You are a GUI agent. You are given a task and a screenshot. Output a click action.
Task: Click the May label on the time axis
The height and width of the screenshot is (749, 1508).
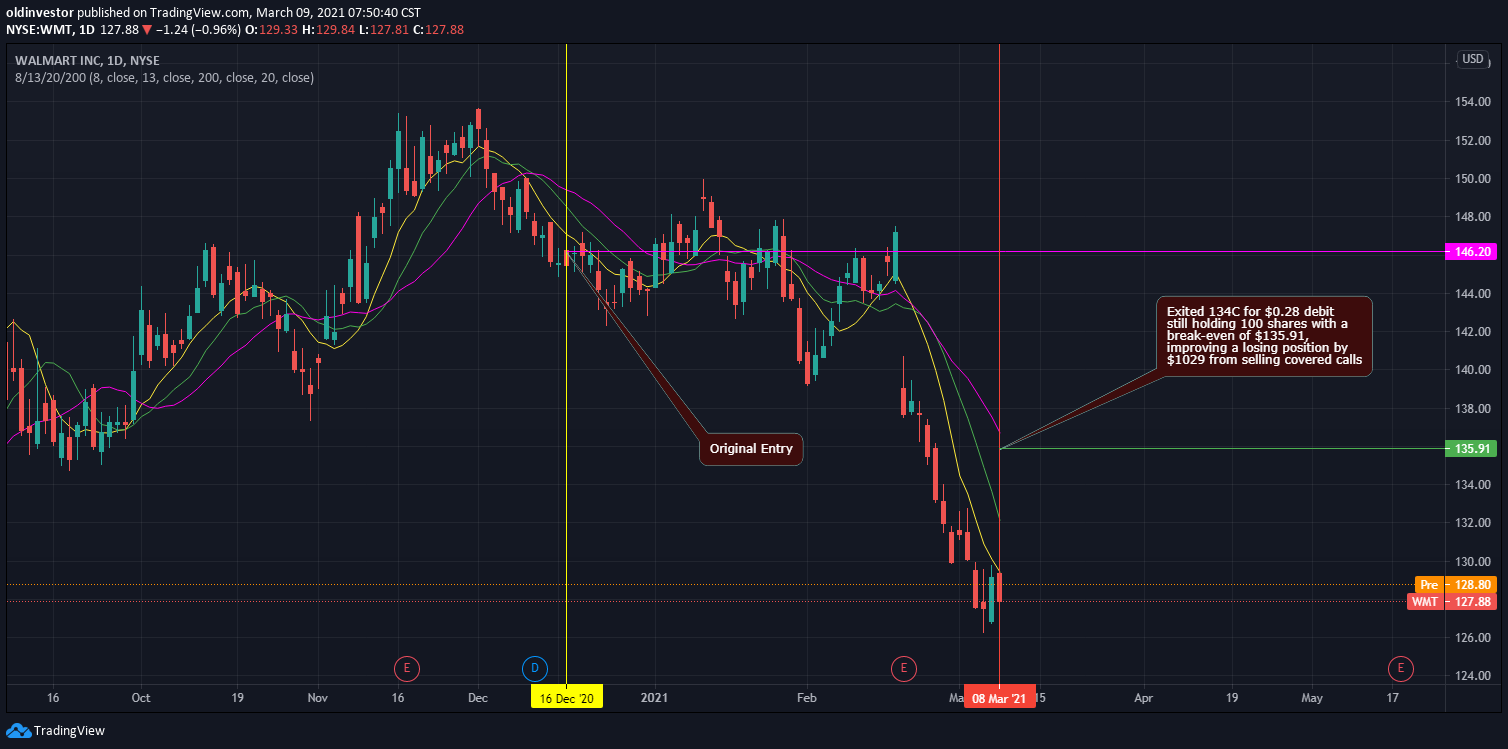tap(1311, 698)
